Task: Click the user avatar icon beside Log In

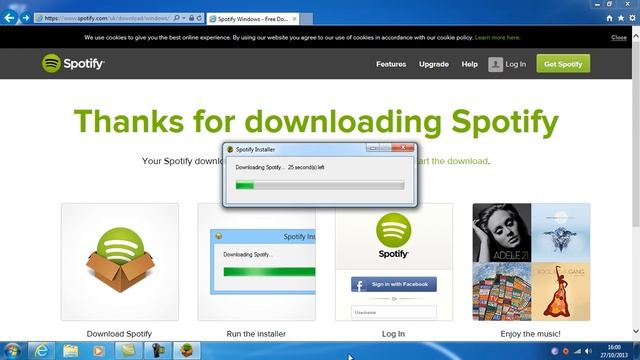Action: (x=495, y=64)
